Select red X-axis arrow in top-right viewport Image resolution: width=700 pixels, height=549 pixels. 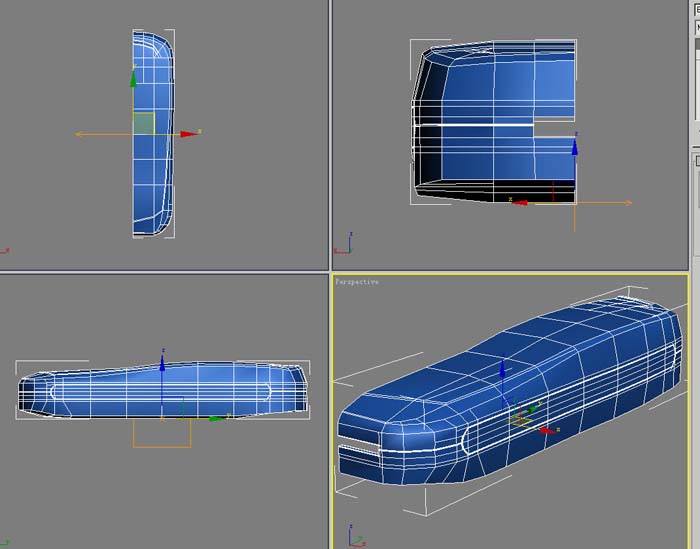tap(520, 203)
